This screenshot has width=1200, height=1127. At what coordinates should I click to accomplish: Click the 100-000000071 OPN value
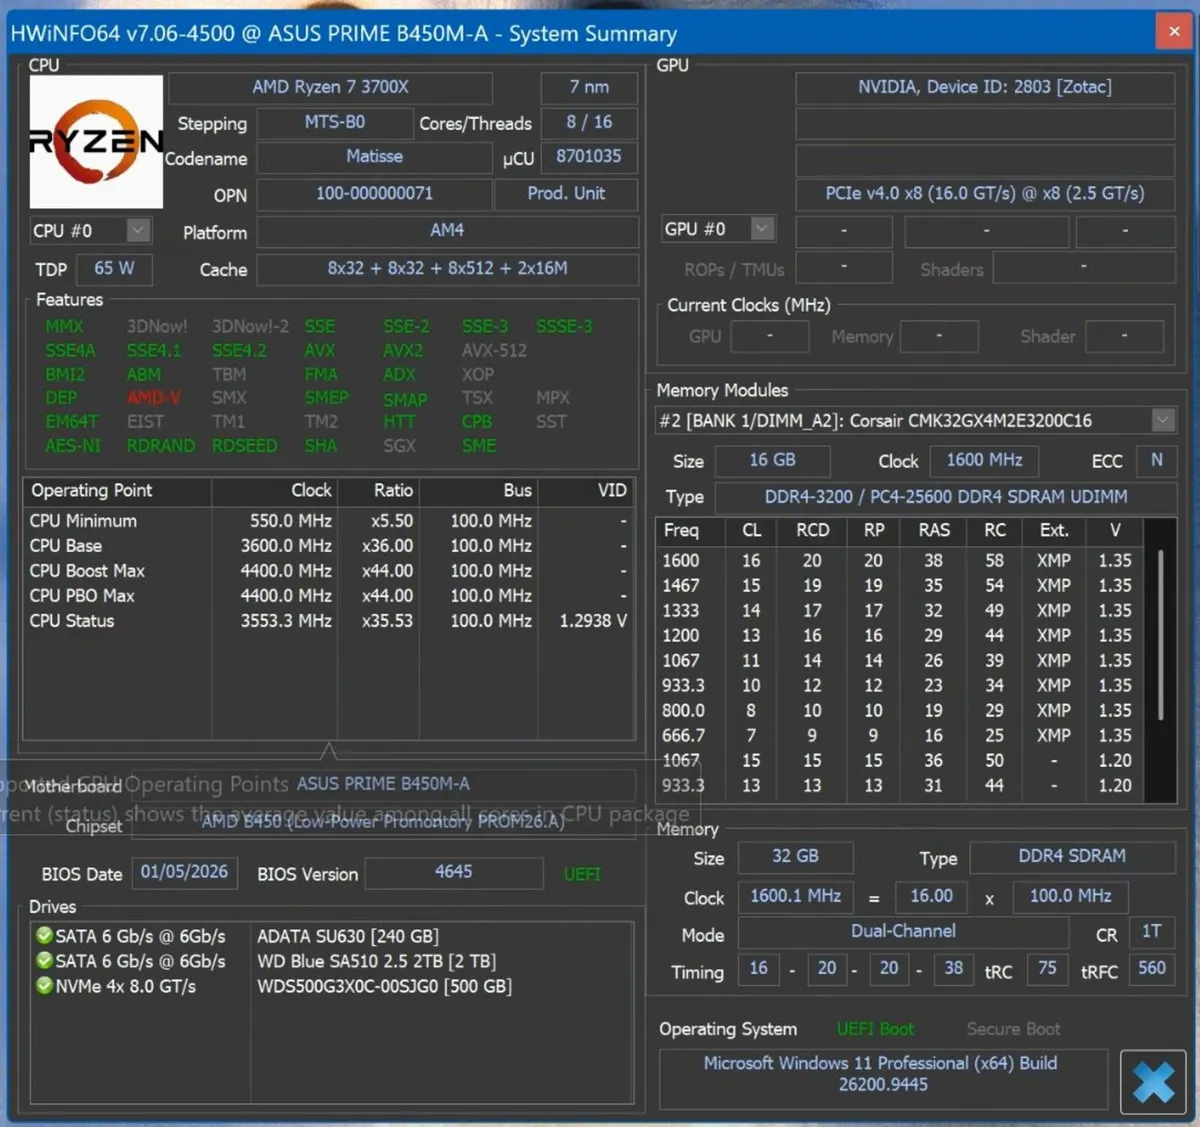coord(375,194)
